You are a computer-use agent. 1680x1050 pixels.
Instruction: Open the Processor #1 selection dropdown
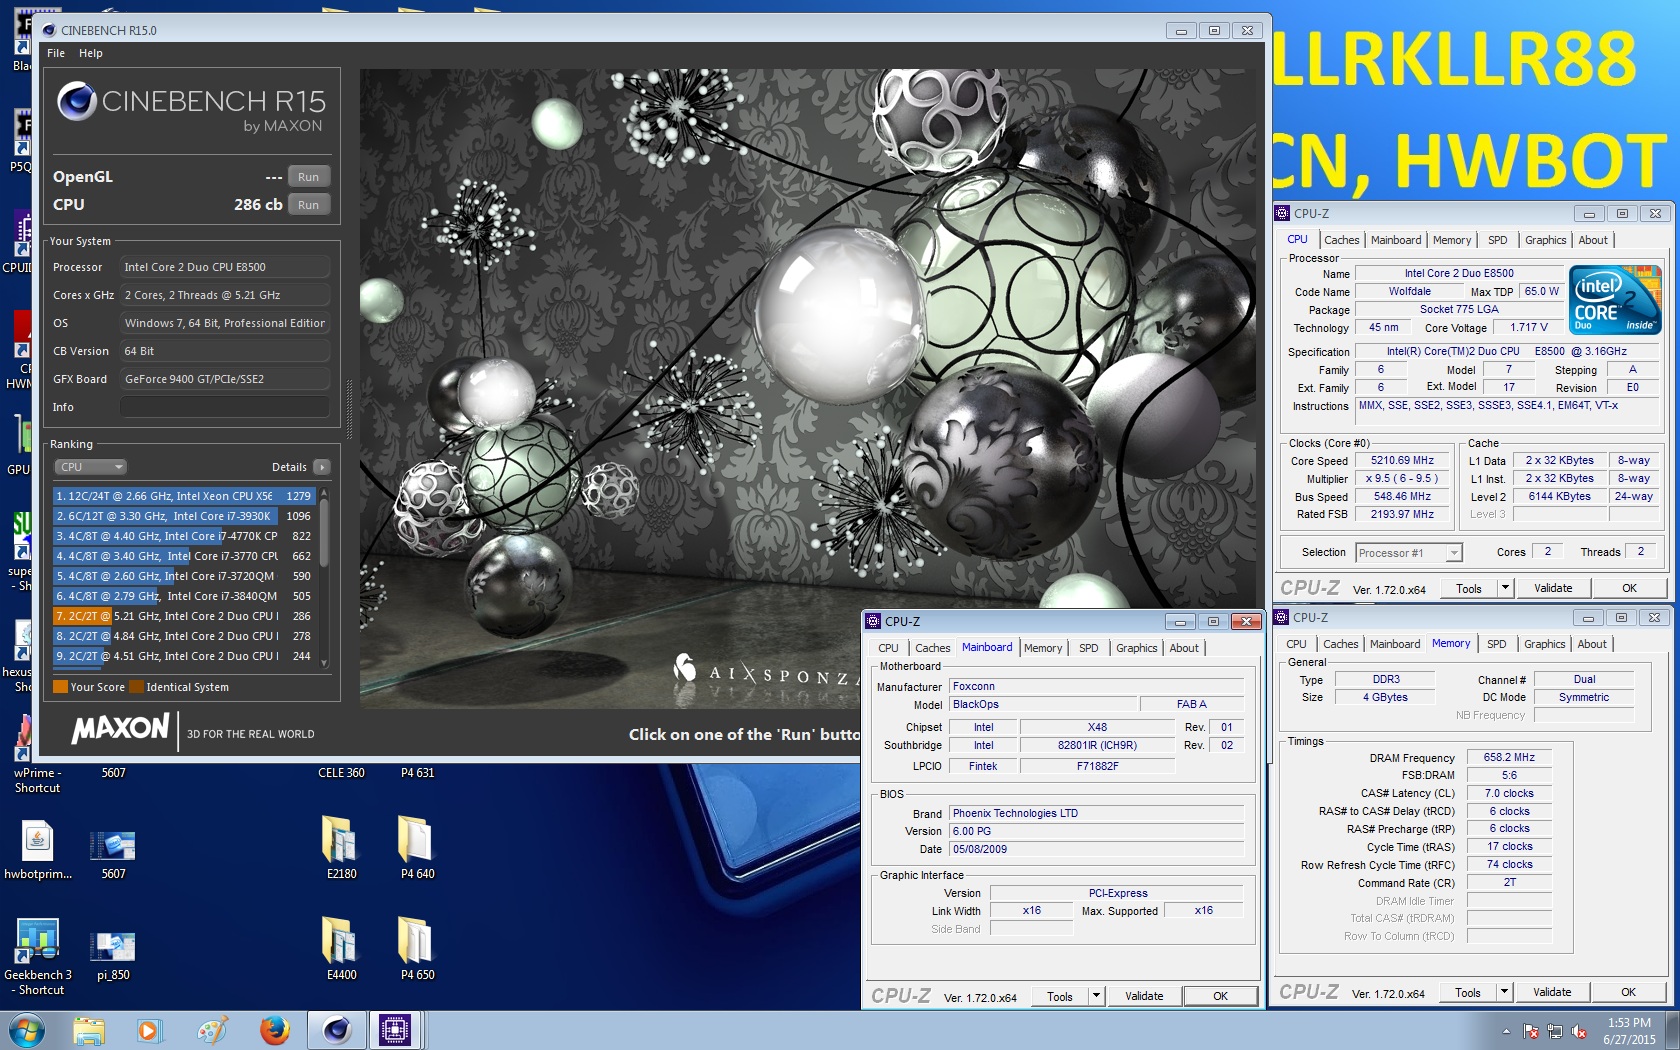[1409, 553]
